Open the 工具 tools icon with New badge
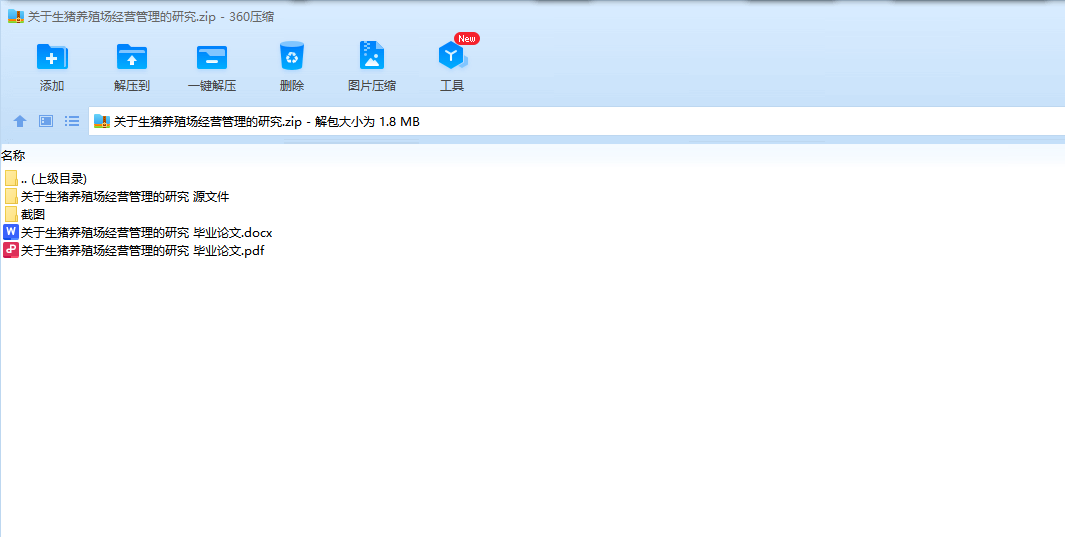 [x=452, y=56]
